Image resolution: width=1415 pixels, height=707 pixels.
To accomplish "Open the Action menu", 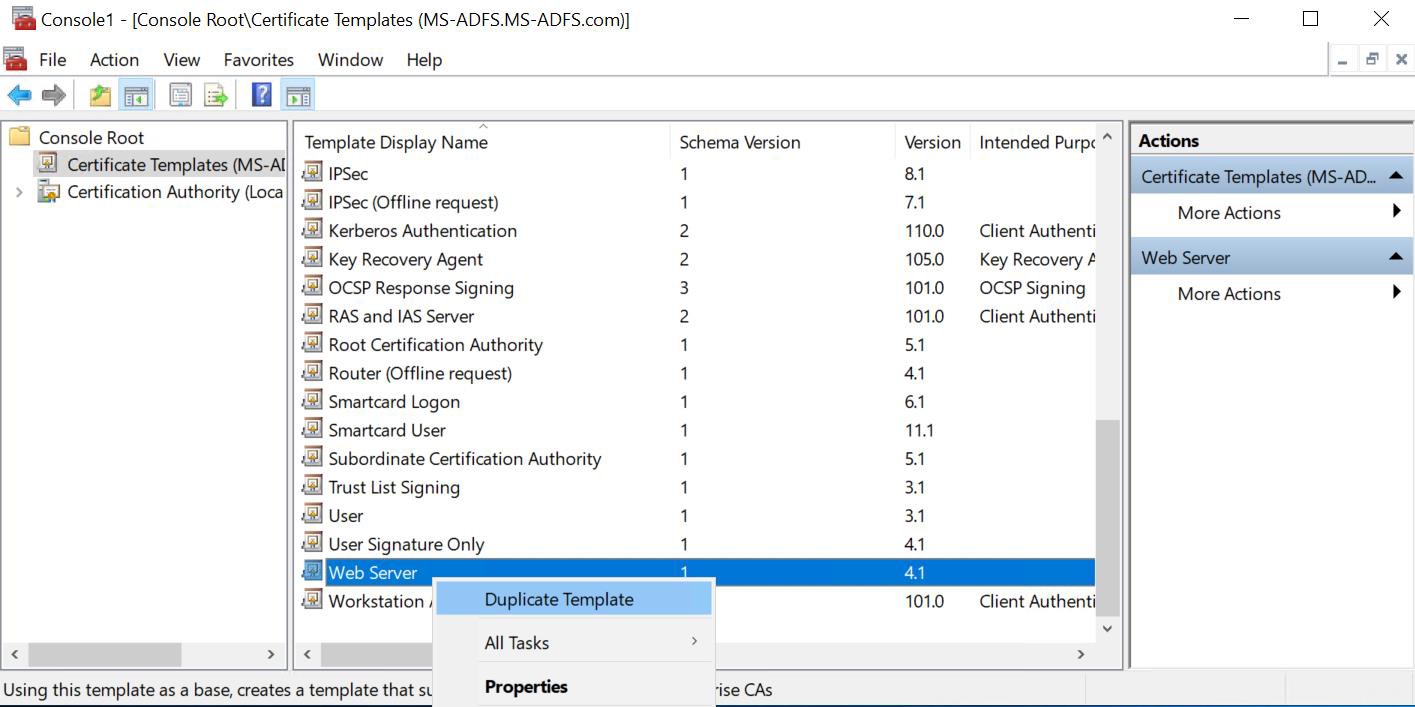I will [x=114, y=60].
